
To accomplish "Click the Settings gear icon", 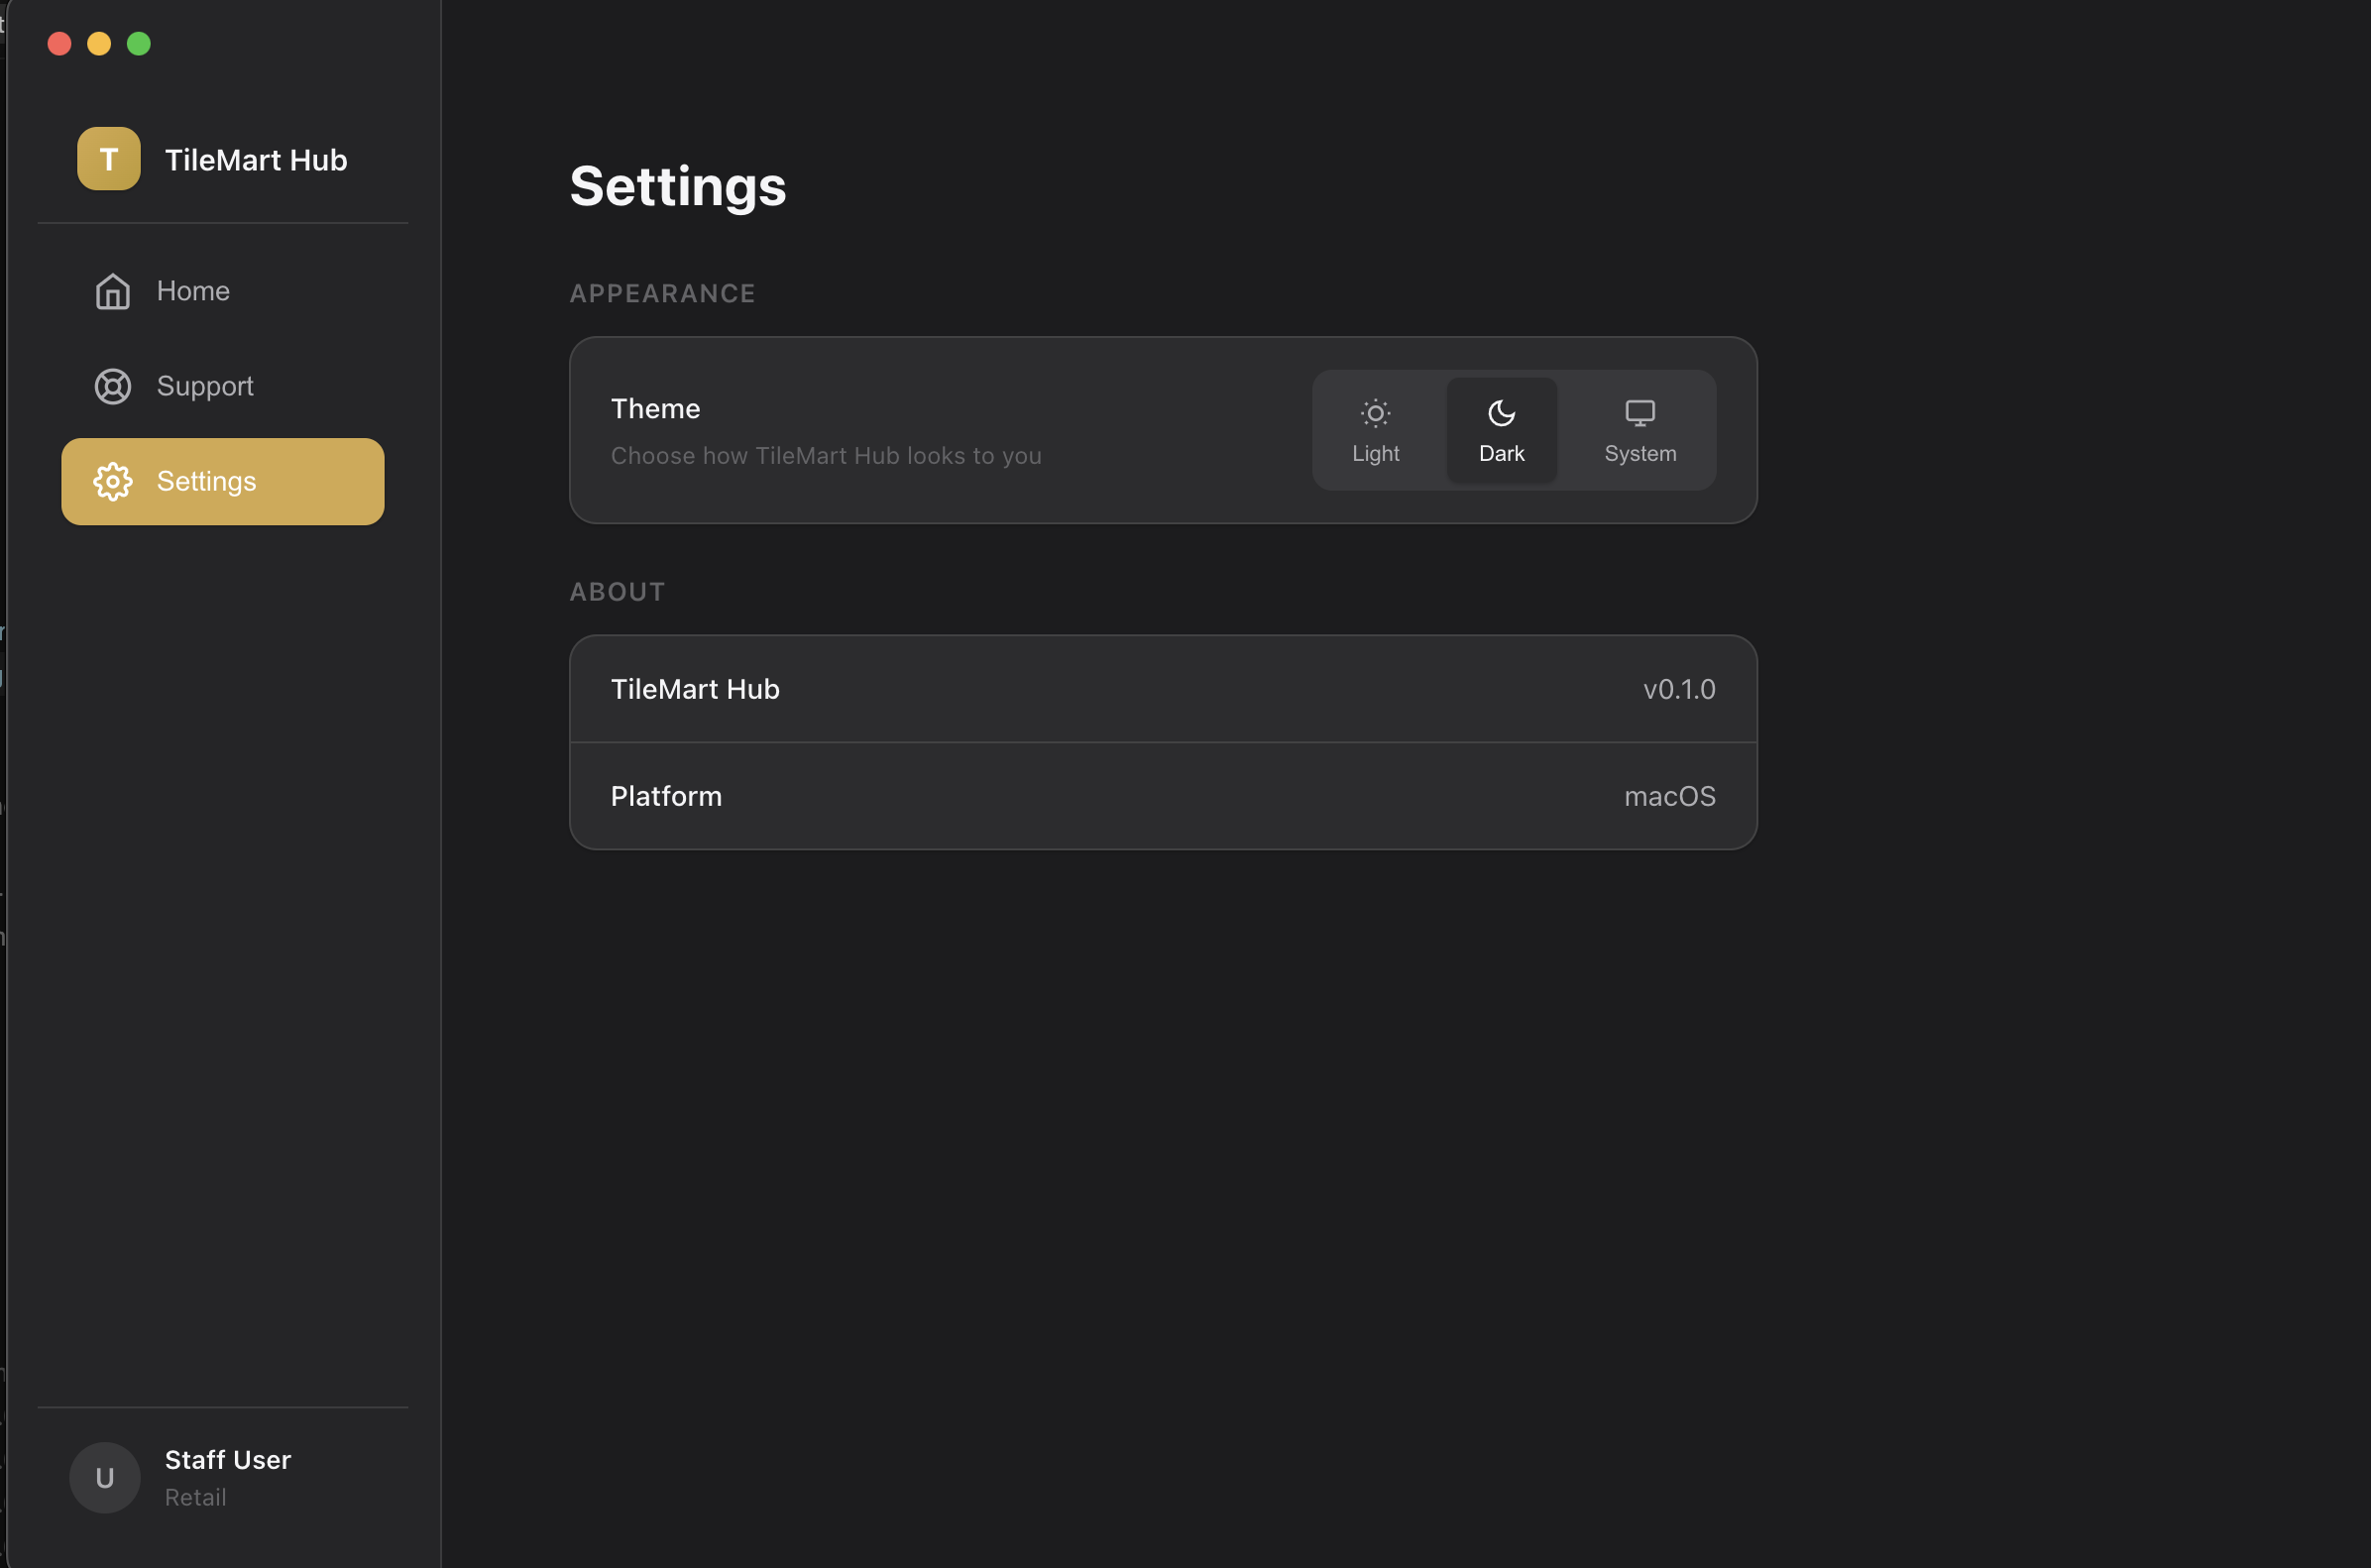I will point(113,481).
